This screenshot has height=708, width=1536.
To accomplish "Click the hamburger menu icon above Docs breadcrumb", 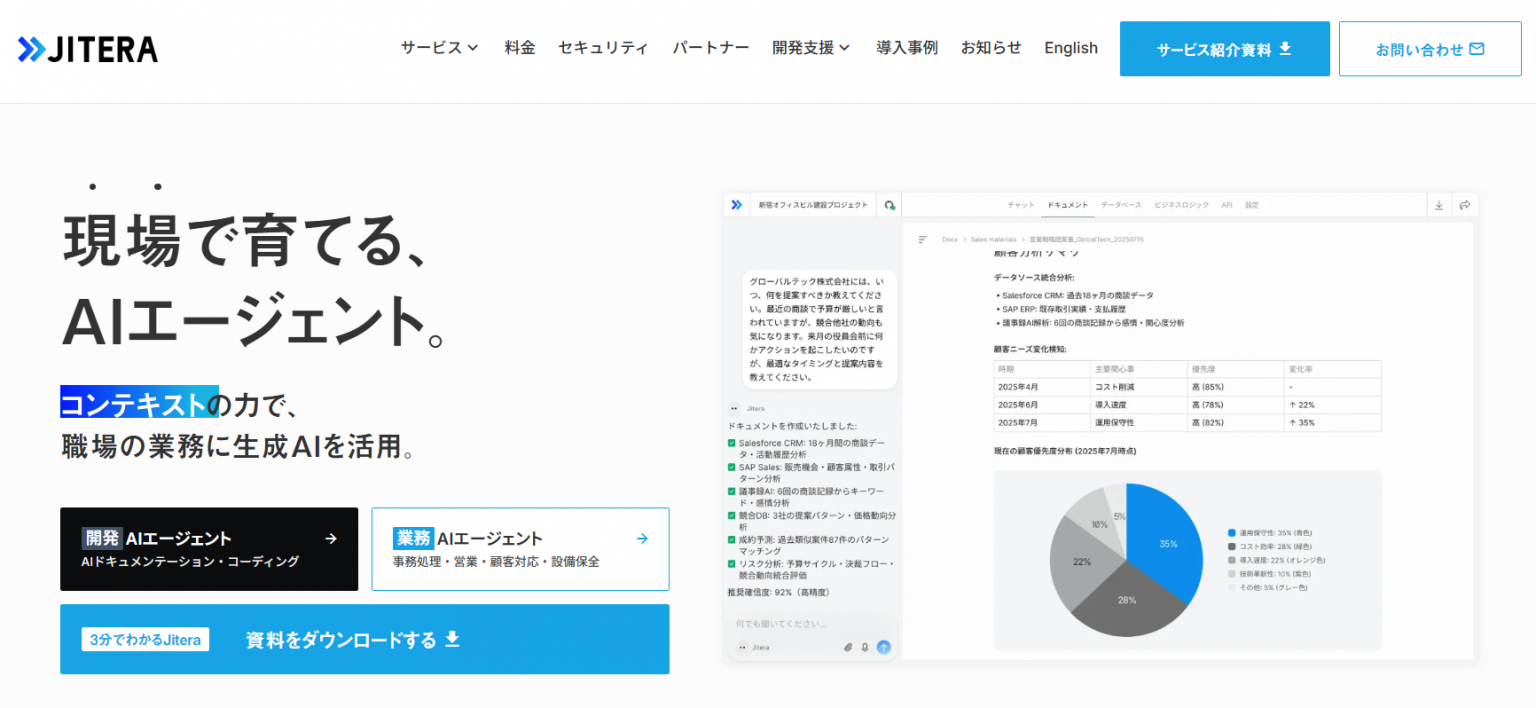I will point(922,239).
